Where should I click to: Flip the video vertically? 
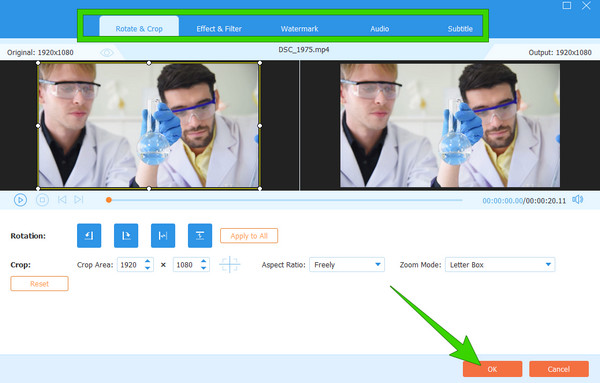coord(200,236)
